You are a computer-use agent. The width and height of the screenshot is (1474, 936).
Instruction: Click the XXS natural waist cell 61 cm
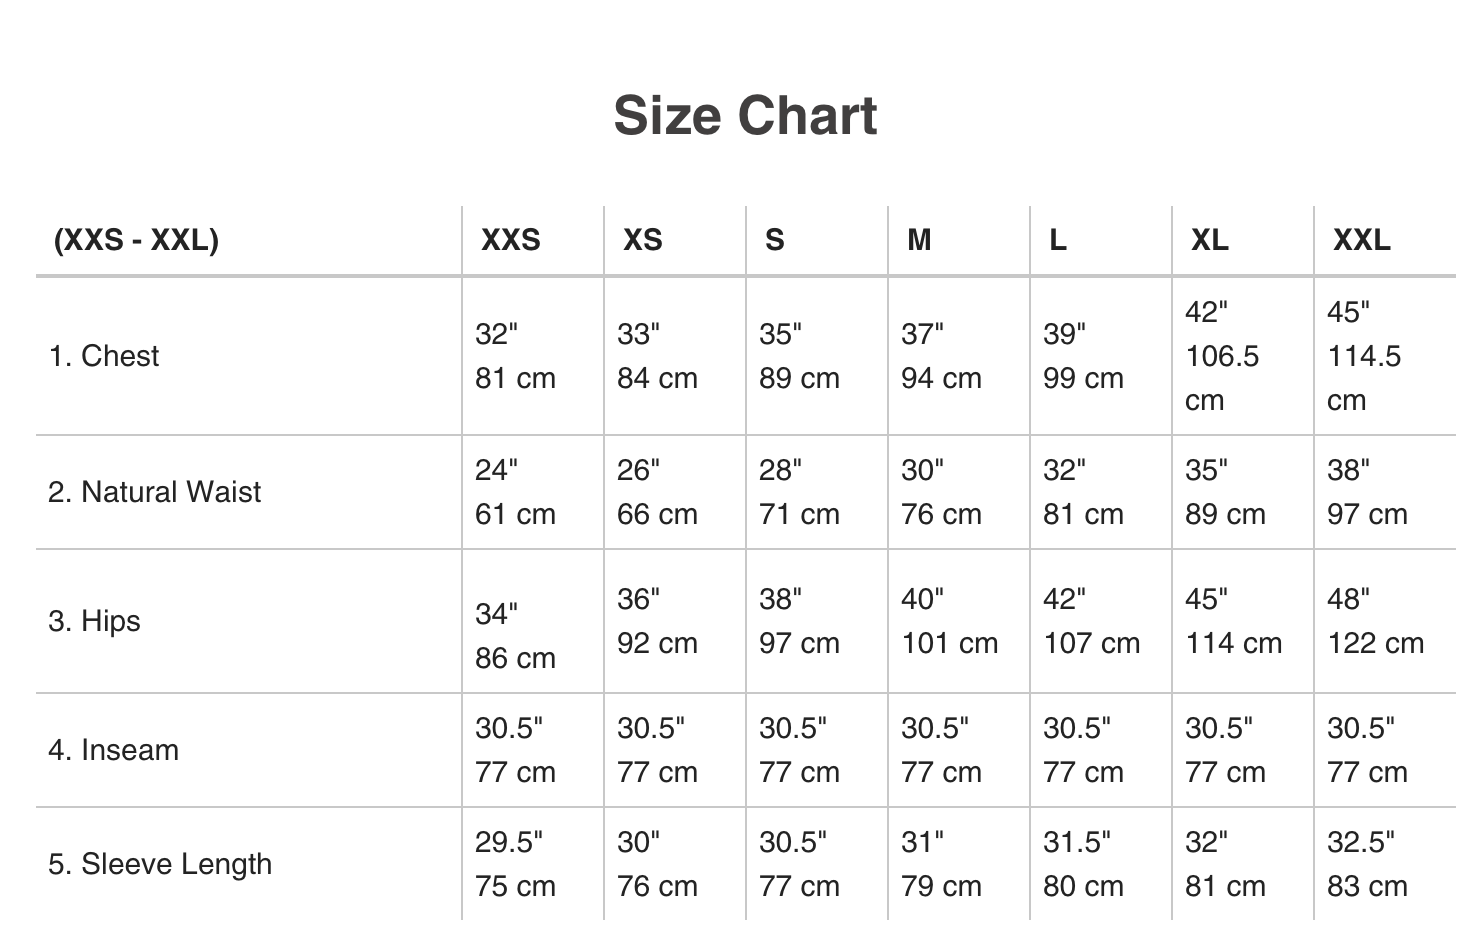515,514
